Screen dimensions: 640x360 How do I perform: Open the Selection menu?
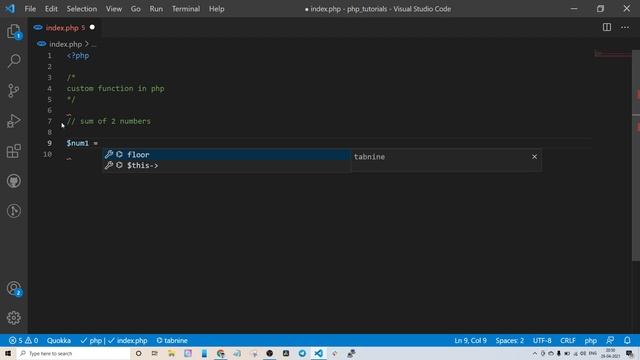pos(82,9)
